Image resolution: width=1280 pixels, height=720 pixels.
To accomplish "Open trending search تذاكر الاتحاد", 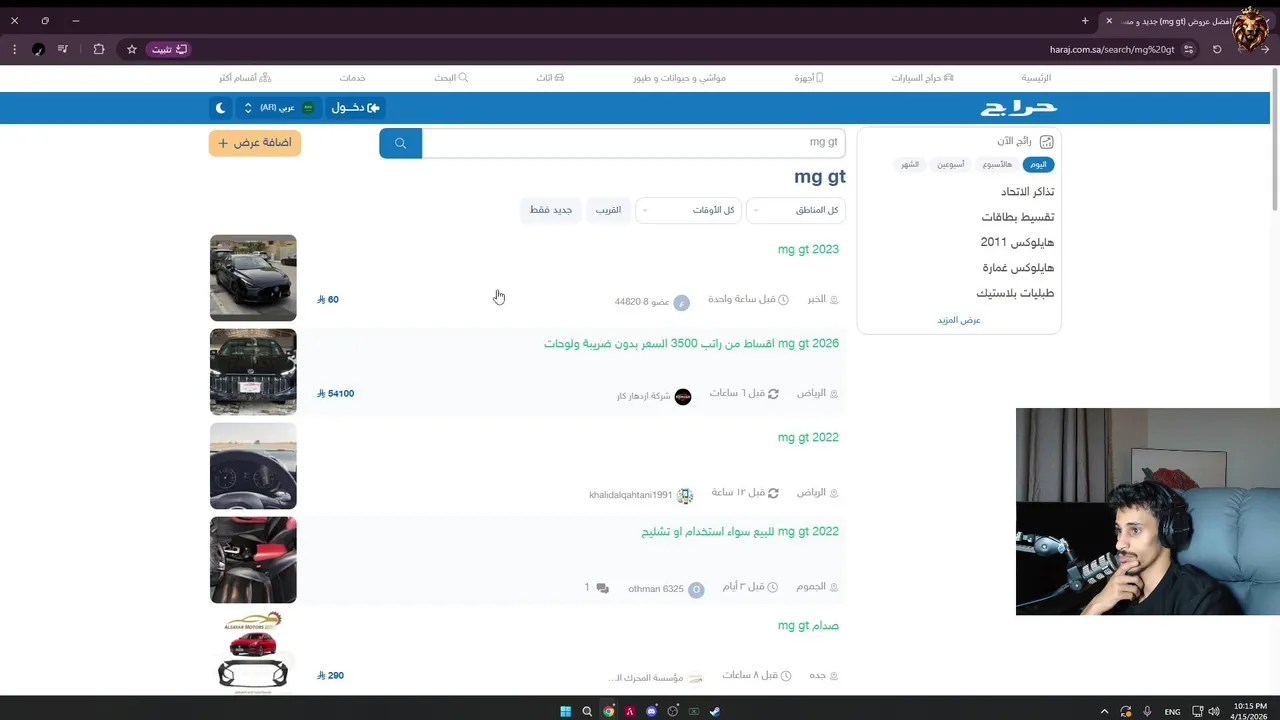I will pyautogui.click(x=1027, y=191).
